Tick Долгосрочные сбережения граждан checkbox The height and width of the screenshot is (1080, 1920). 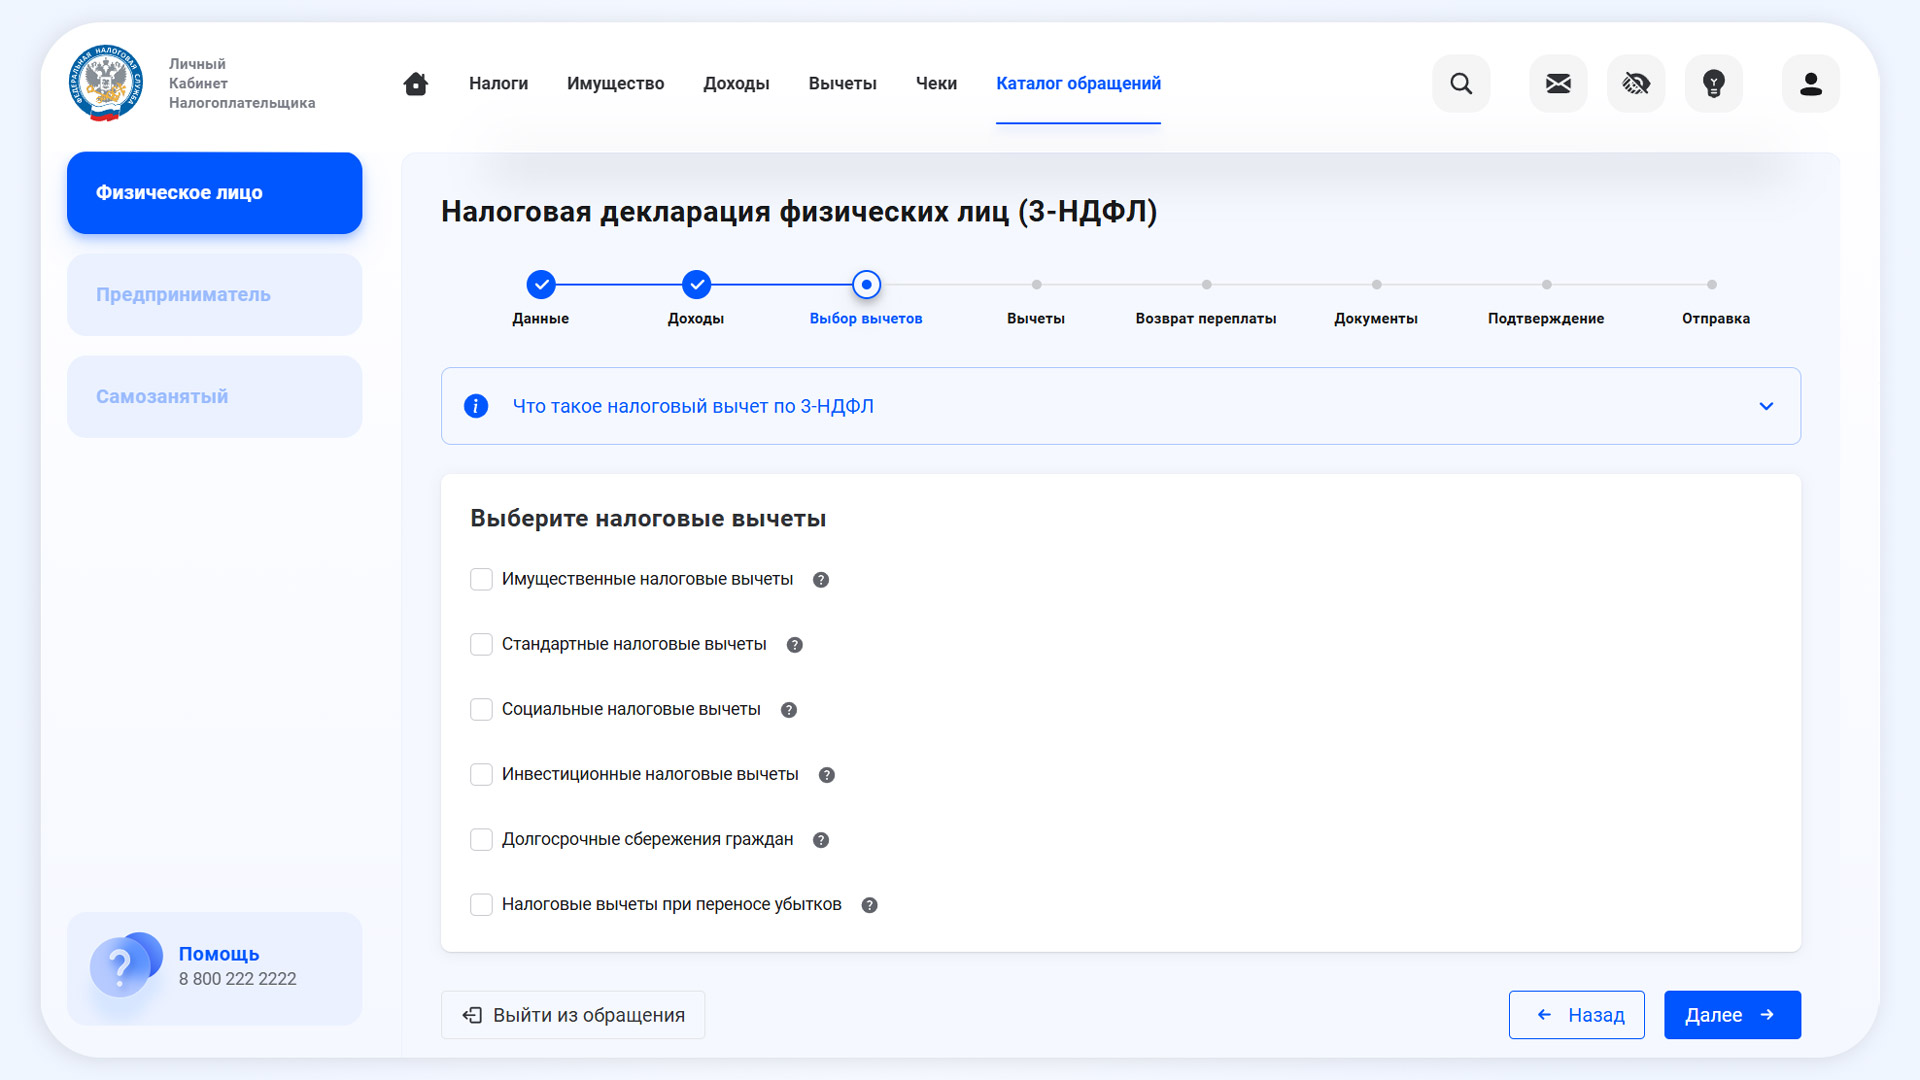(x=481, y=840)
